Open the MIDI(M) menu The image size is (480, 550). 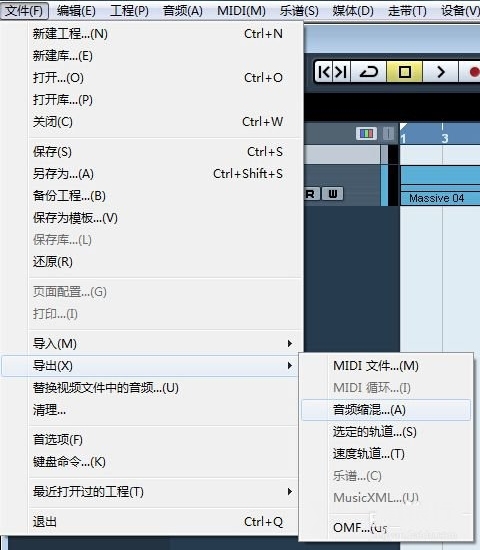(241, 11)
